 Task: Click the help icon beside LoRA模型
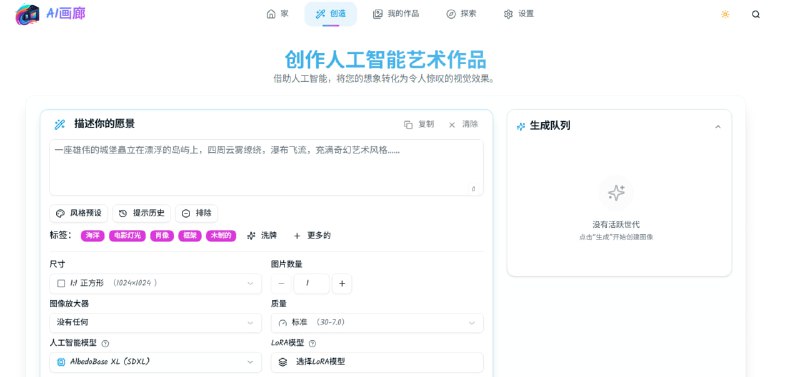(x=312, y=343)
